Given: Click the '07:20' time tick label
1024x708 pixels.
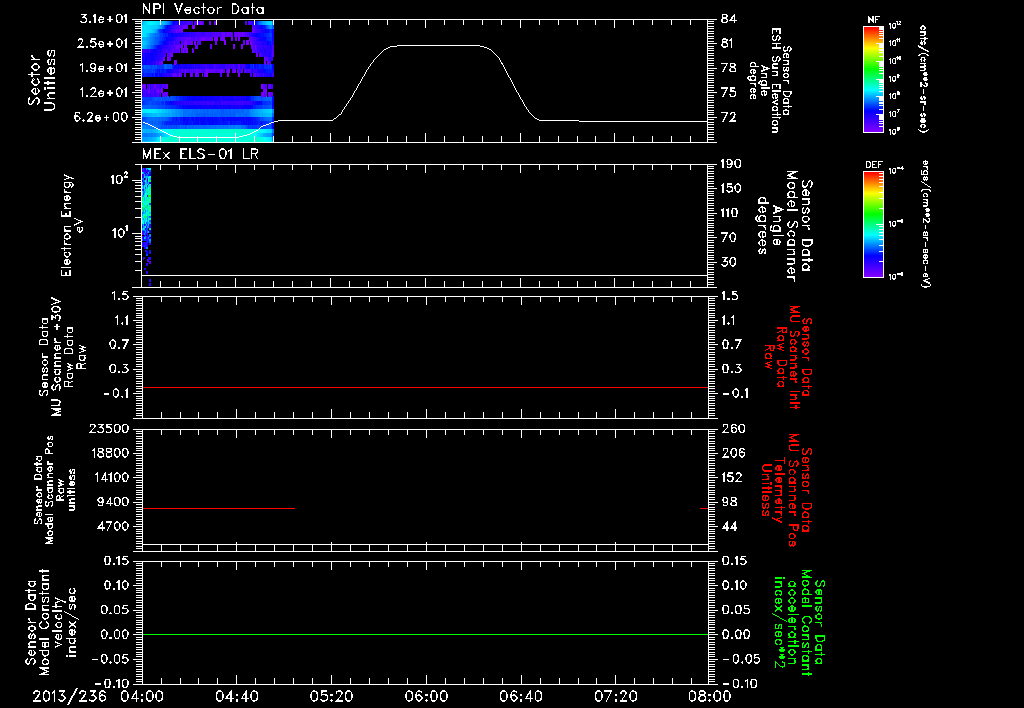Looking at the screenshot, I should click(615, 696).
